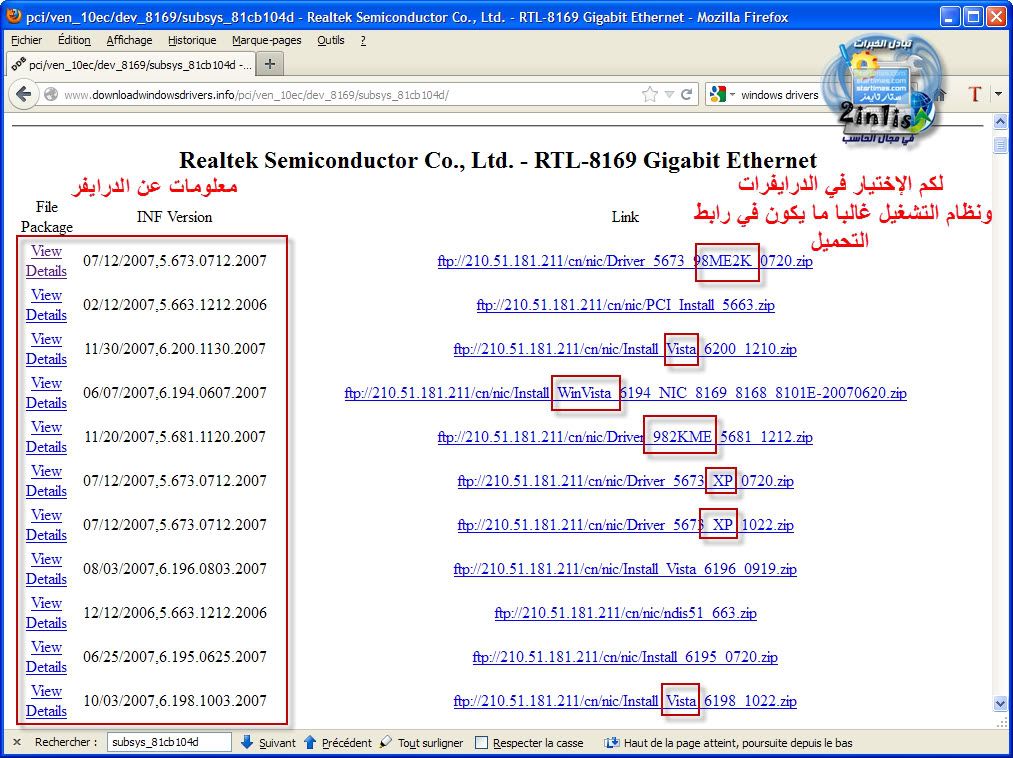Open Driver_5673_98ME2K_0720.zip download link
1013x758 pixels.
click(x=625, y=261)
